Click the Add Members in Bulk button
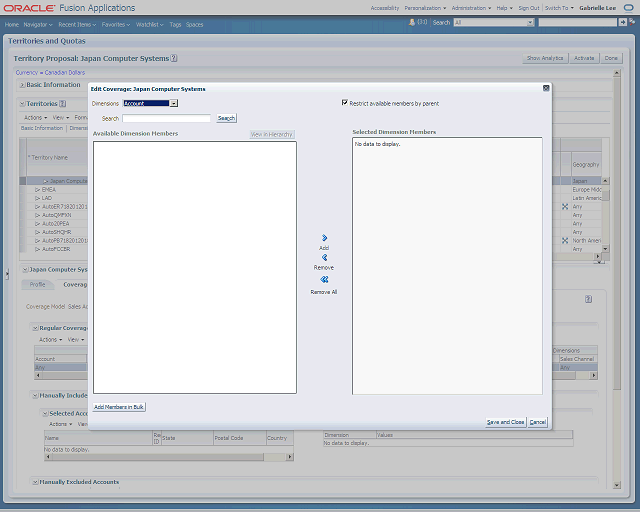The image size is (640, 512). coord(119,407)
